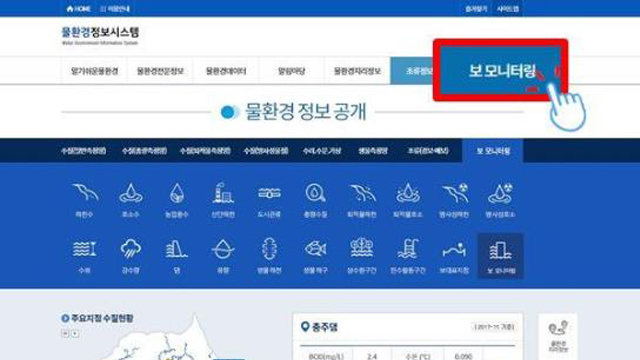640x360 pixels.
Task: Open the 산단하천 factory icon
Action: pos(223,200)
